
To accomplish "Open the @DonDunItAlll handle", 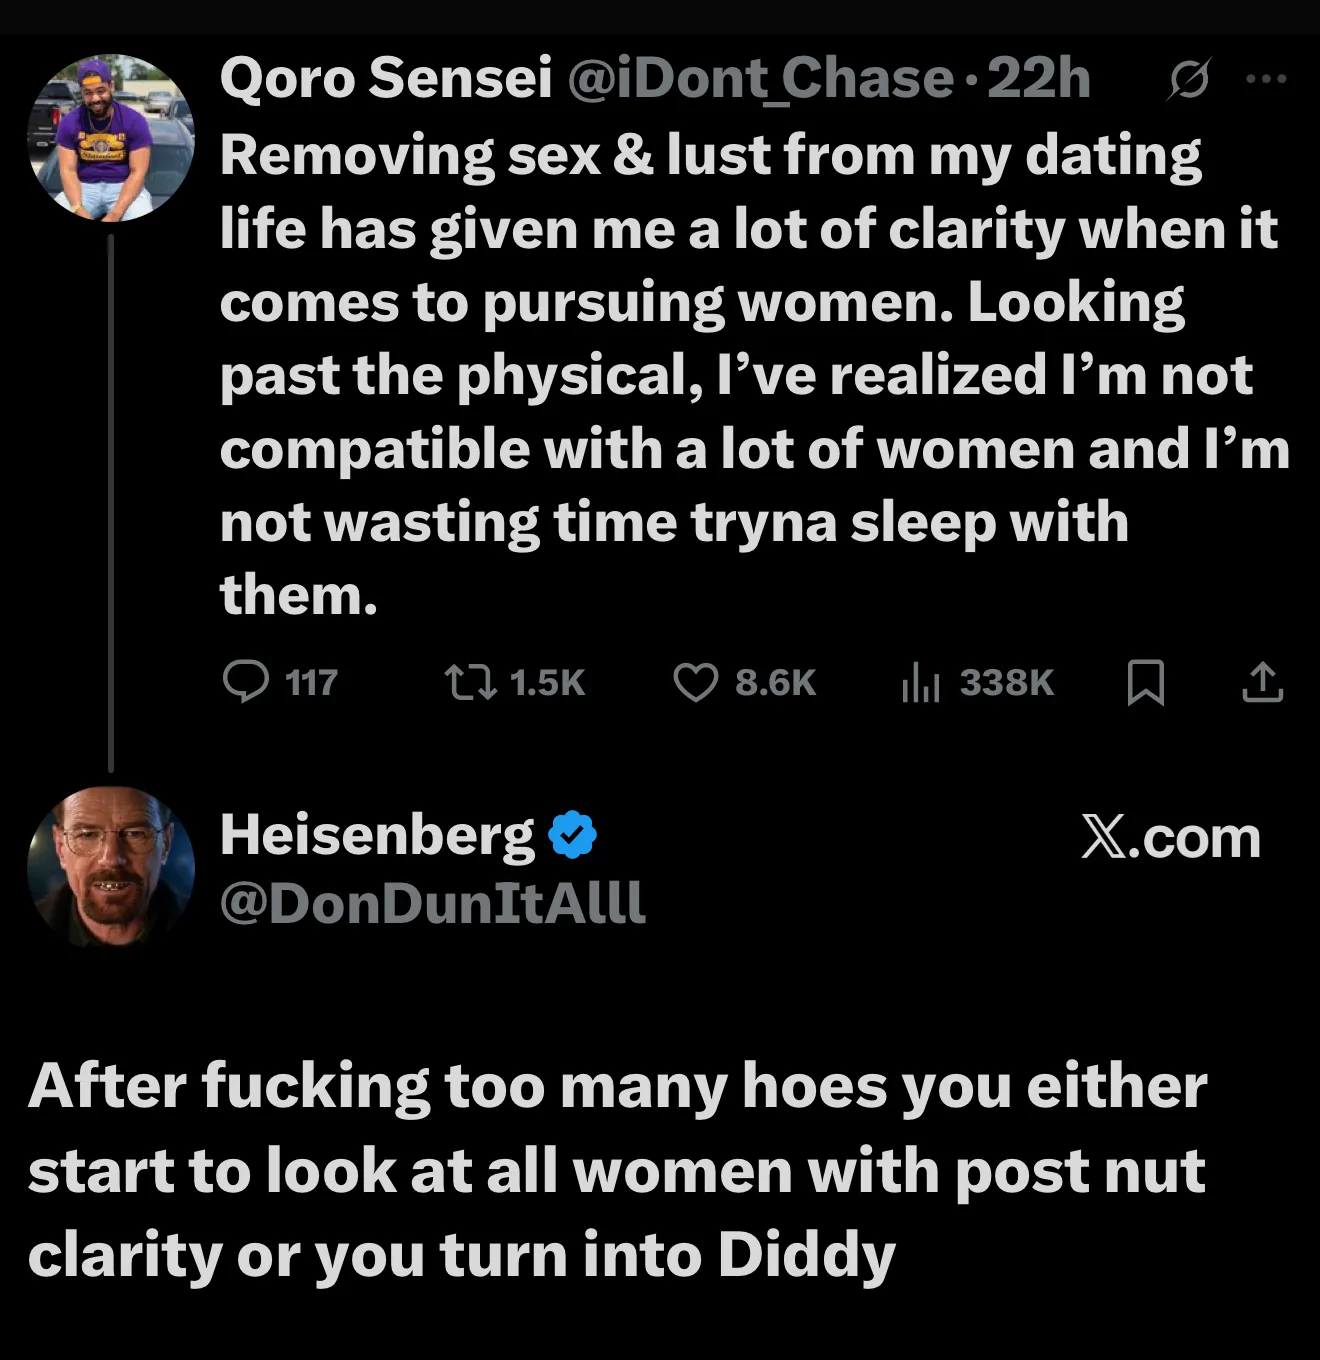I will [x=432, y=903].
